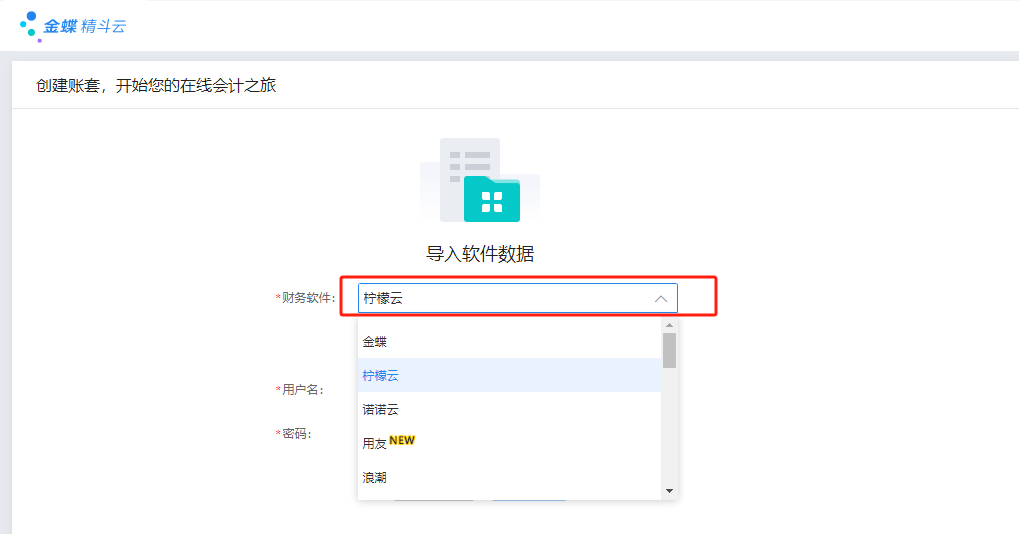This screenshot has width=1019, height=534.
Task: Select 金蝶 from the dropdown list
Action: [x=510, y=342]
